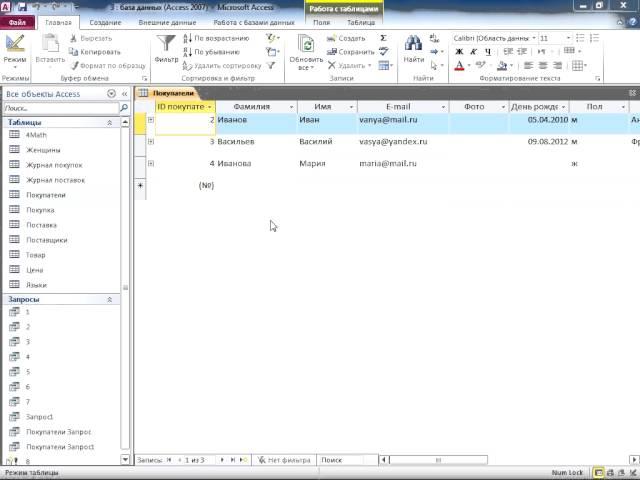Screen dimensions: 640x480
Task: Click Копировать in clipboard group
Action: (x=97, y=52)
